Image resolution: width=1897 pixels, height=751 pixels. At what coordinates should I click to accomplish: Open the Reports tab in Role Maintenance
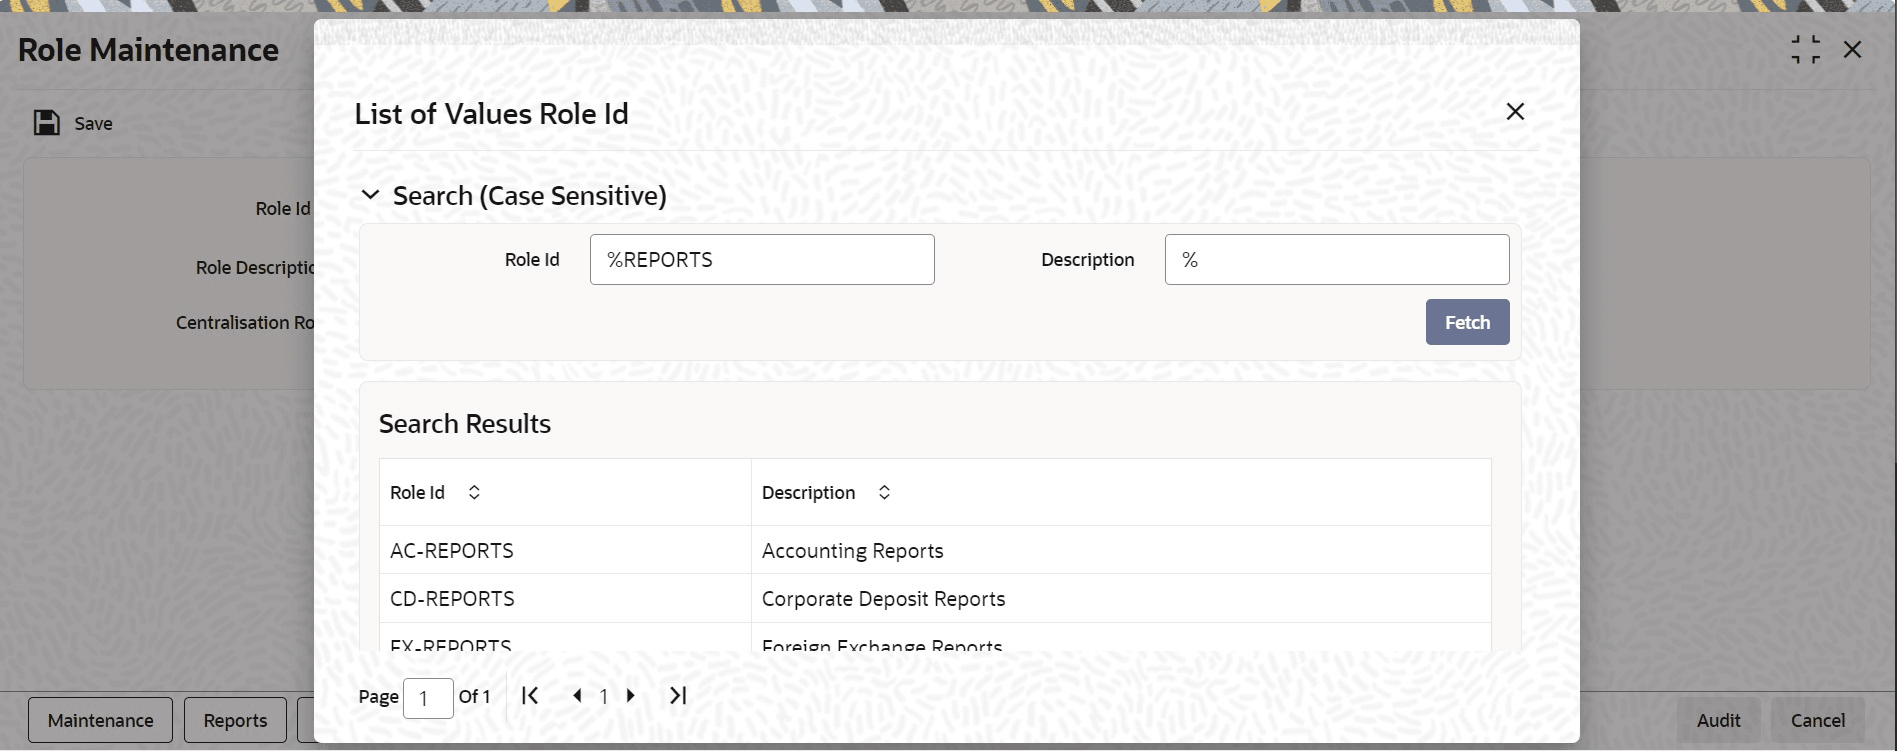235,720
